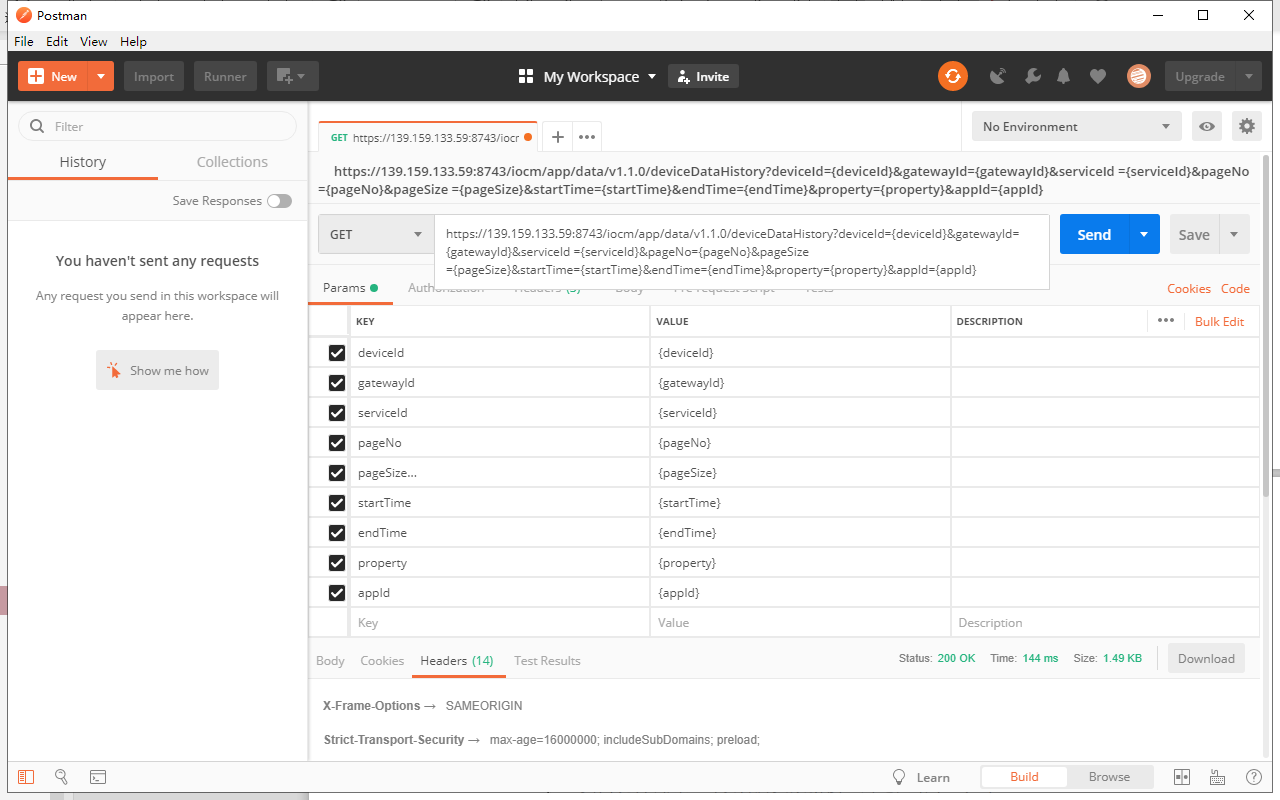1280x800 pixels.
Task: Uncheck the endTime parameter checkbox
Action: tap(336, 533)
